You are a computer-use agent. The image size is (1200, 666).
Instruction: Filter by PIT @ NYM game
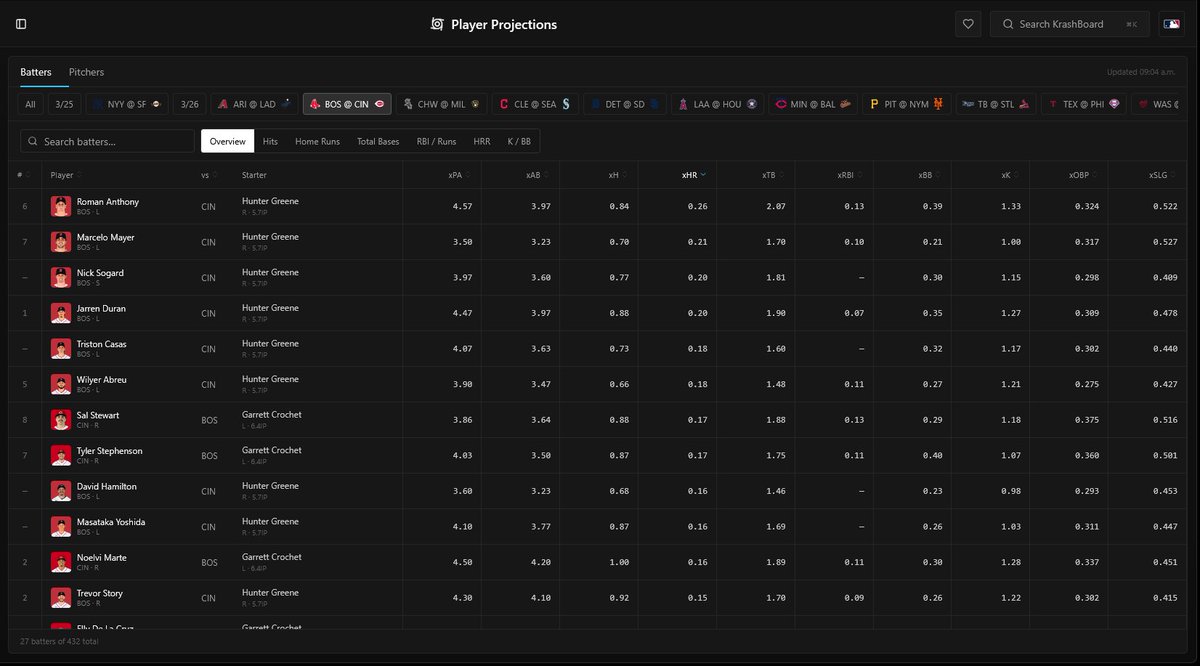[x=907, y=104]
